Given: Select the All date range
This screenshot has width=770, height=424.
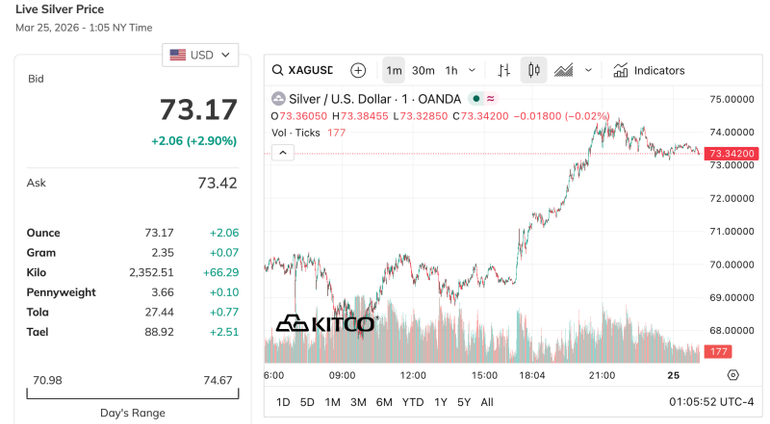Looking at the screenshot, I should (487, 402).
